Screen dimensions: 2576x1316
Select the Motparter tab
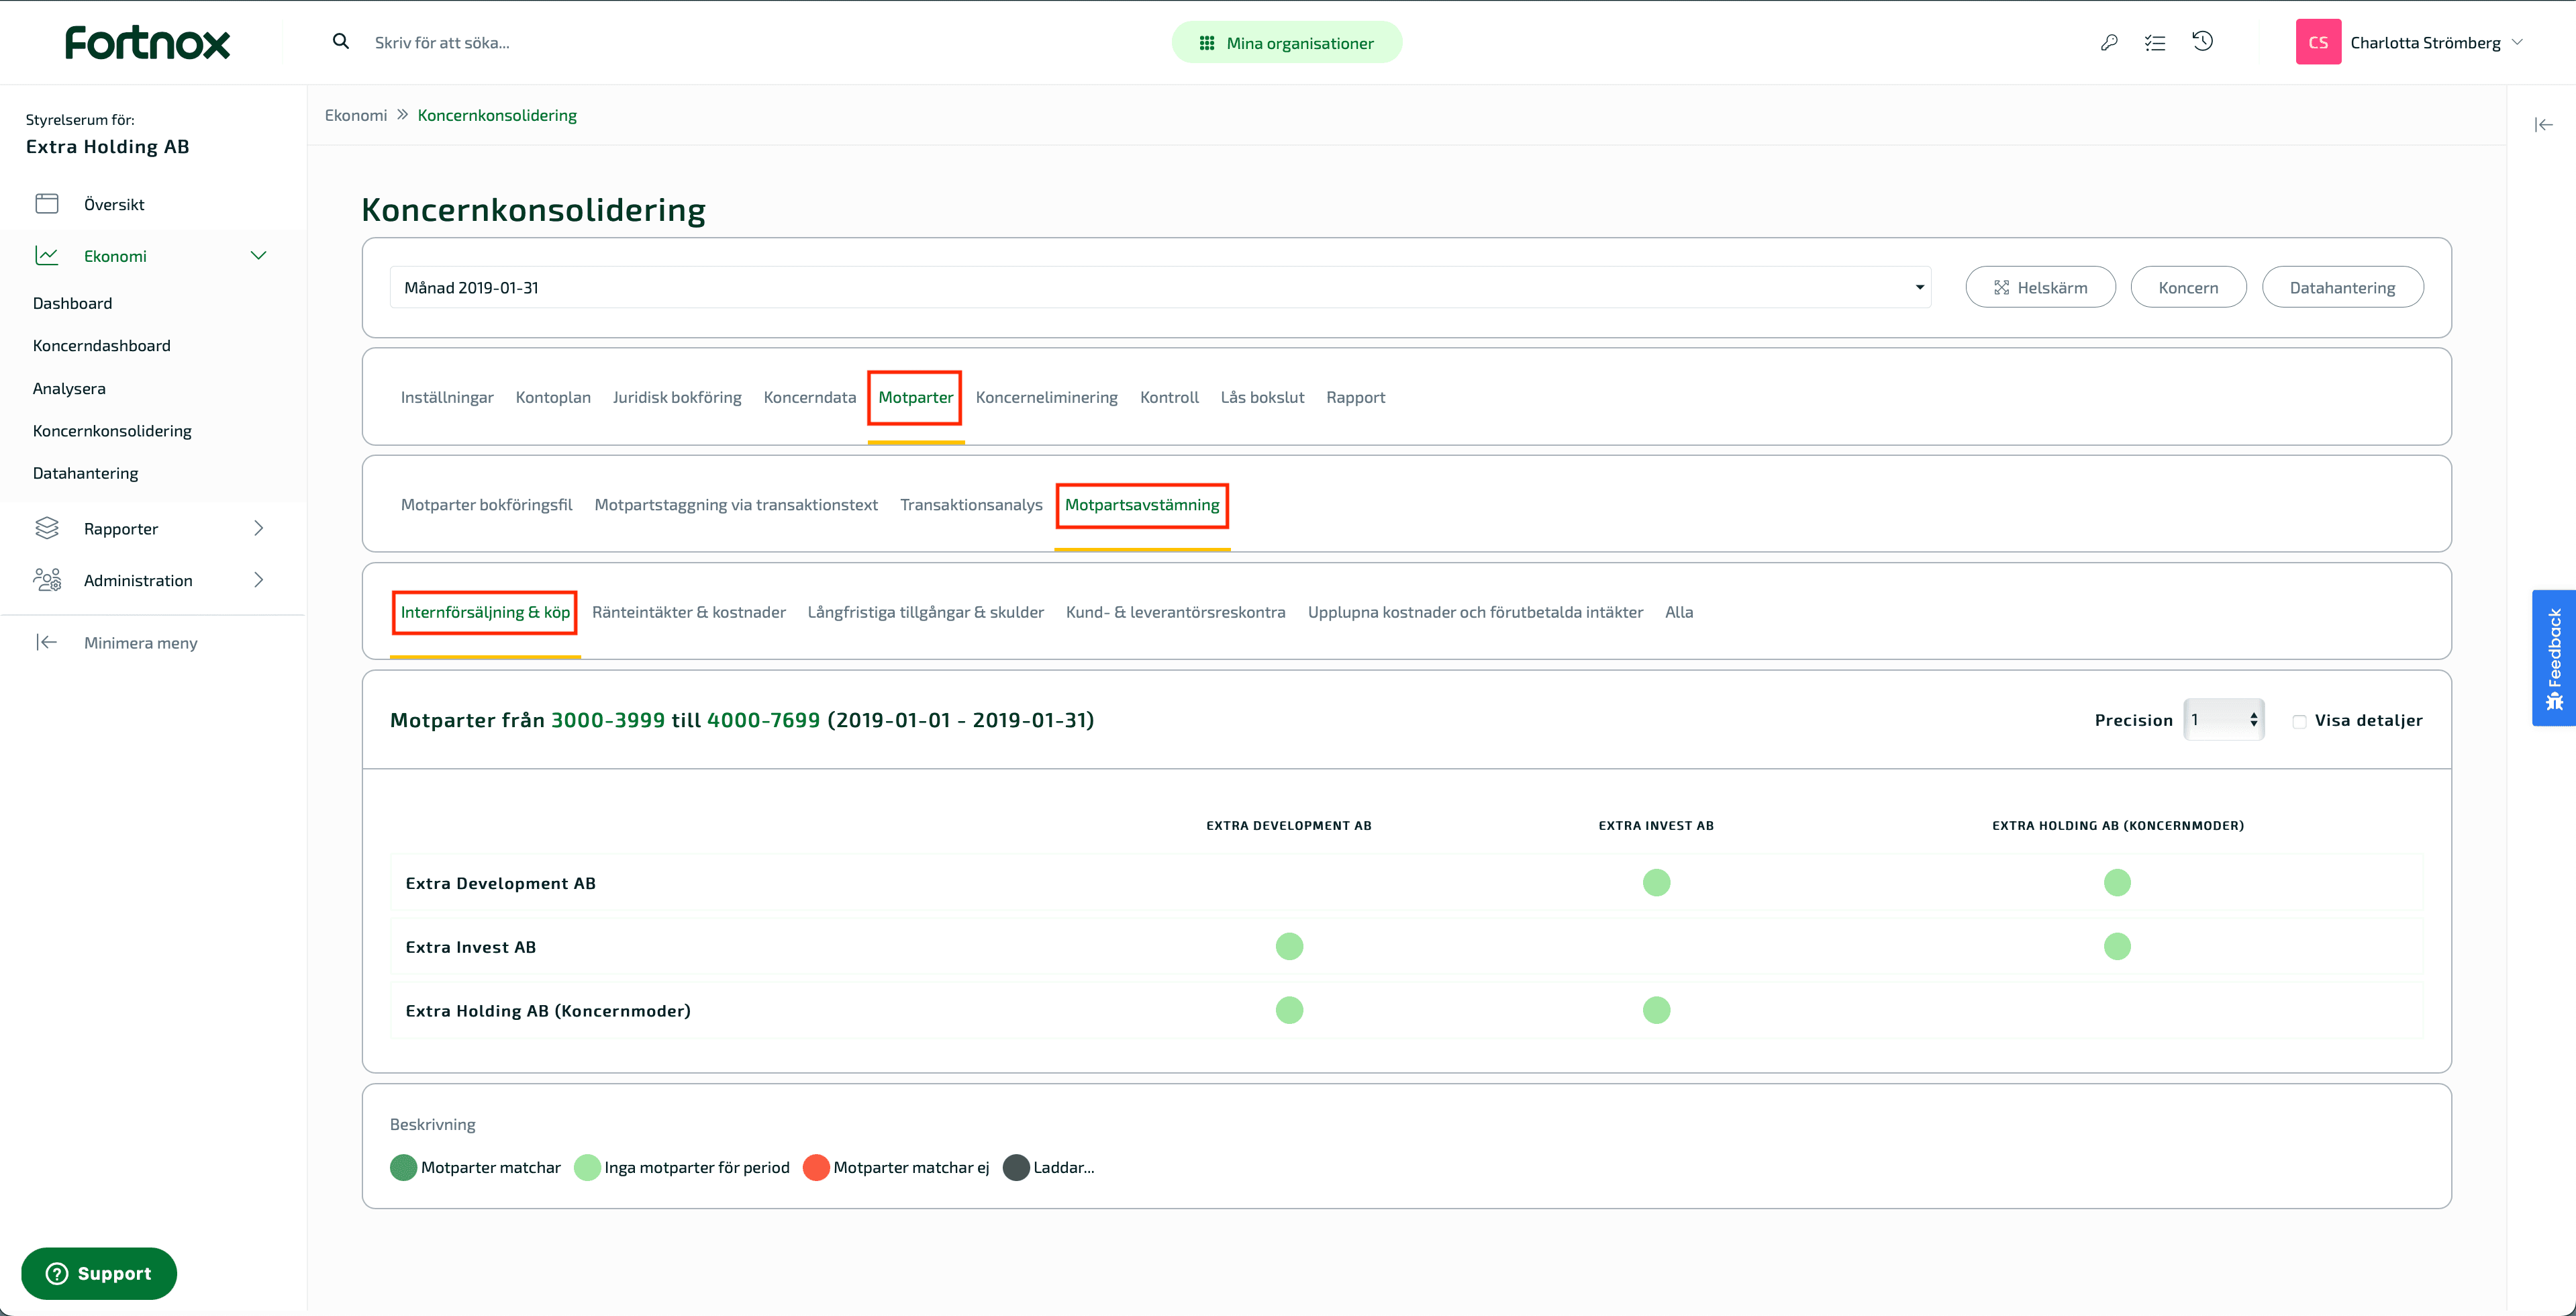[x=915, y=397]
